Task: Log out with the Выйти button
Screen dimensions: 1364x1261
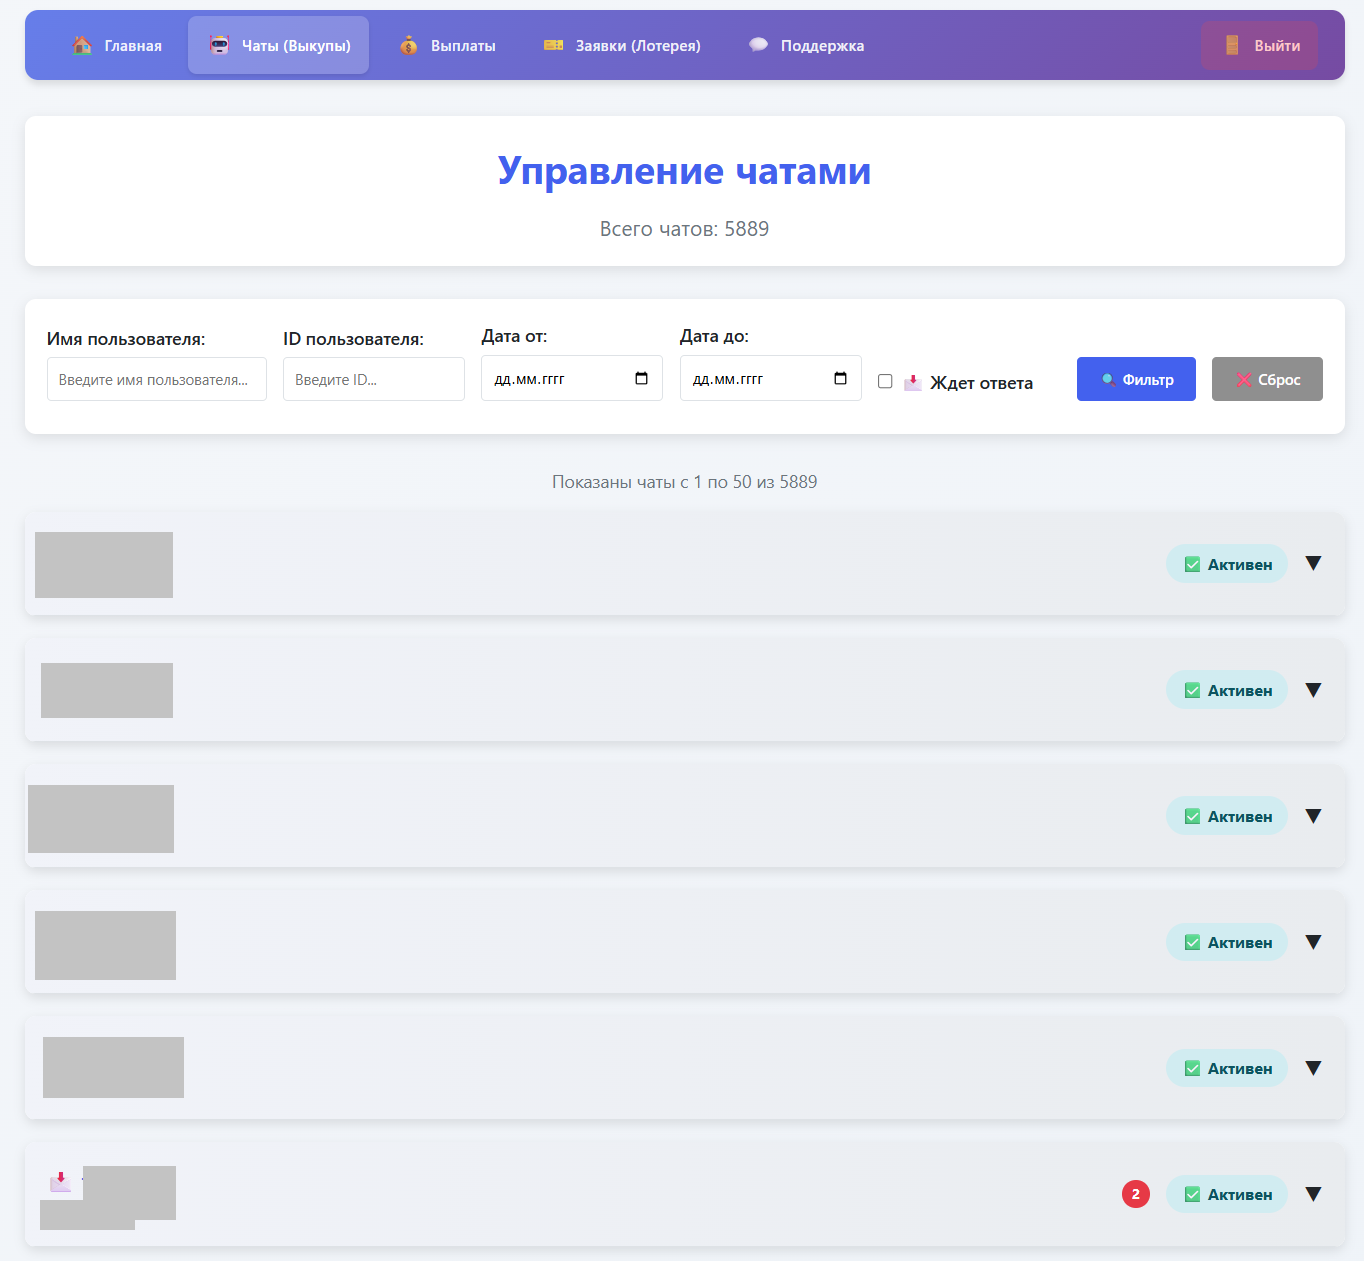Action: tap(1260, 45)
